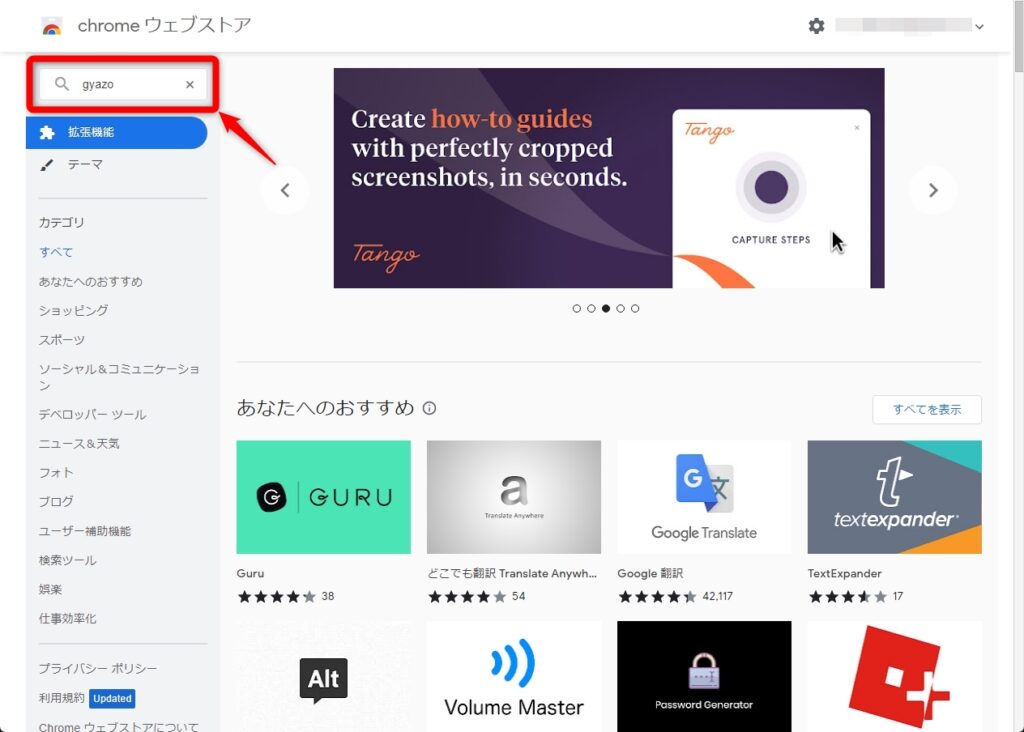Select the fifth carousel dot
The image size is (1024, 732).
[635, 308]
